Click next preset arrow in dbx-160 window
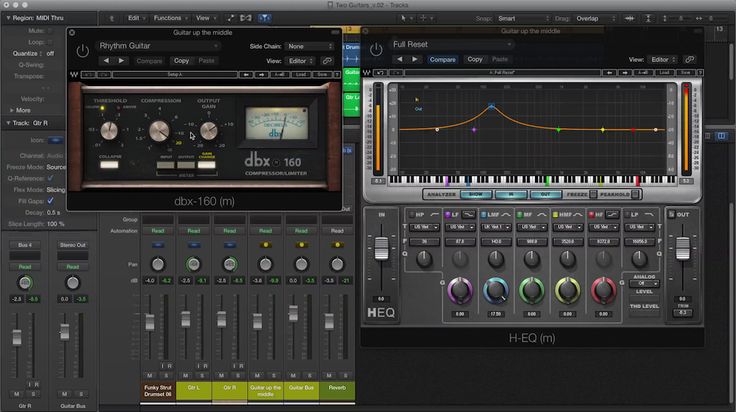 (122, 61)
